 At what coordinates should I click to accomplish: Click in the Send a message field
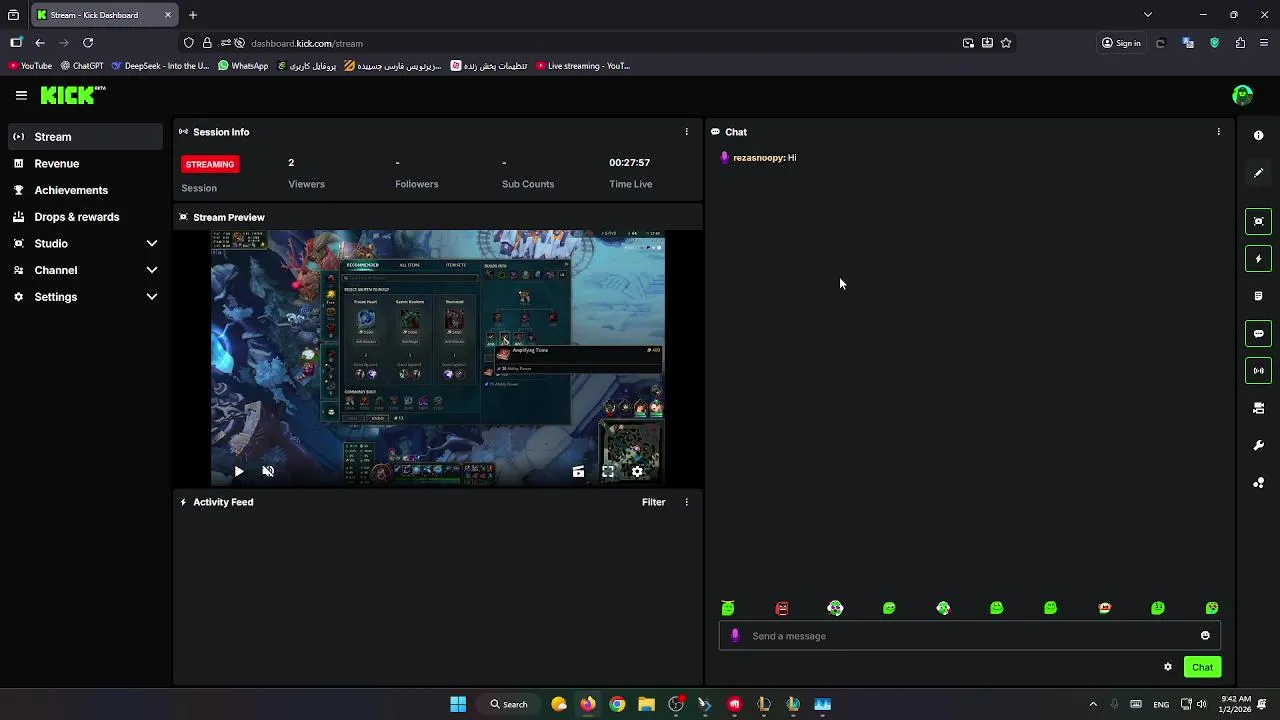click(970, 636)
